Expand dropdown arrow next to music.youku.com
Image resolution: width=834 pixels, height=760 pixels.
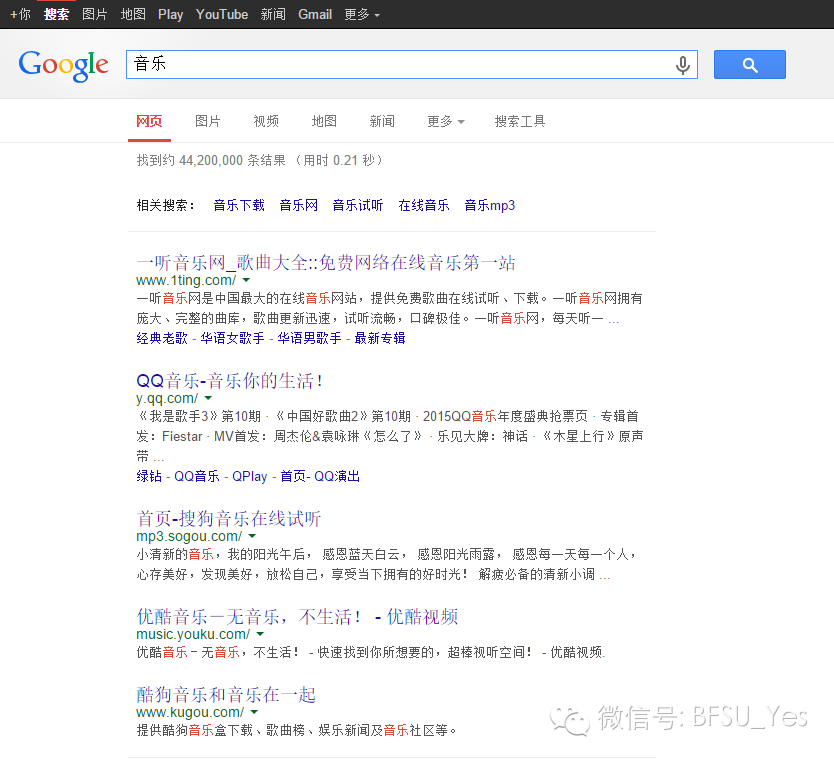coord(260,634)
